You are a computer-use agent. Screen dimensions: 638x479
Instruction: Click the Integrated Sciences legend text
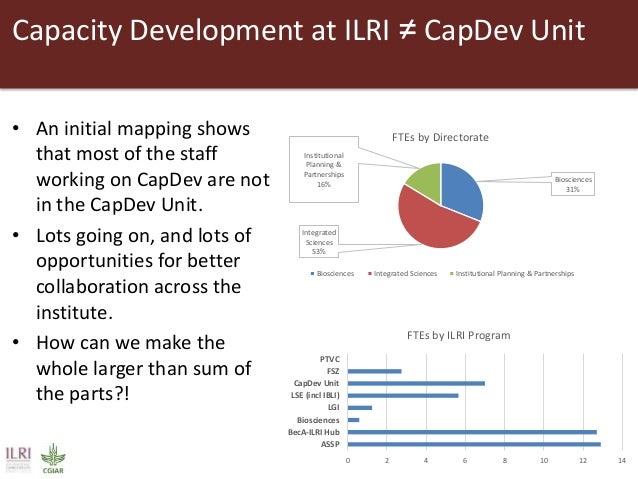click(405, 273)
